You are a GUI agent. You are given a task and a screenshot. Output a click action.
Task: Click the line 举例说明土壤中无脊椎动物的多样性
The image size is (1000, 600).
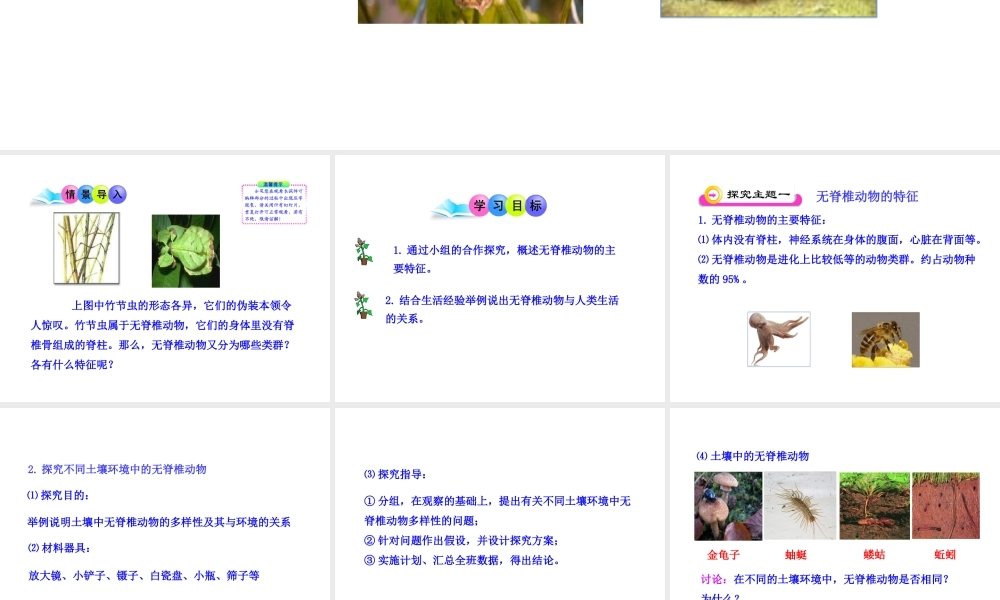point(159,522)
